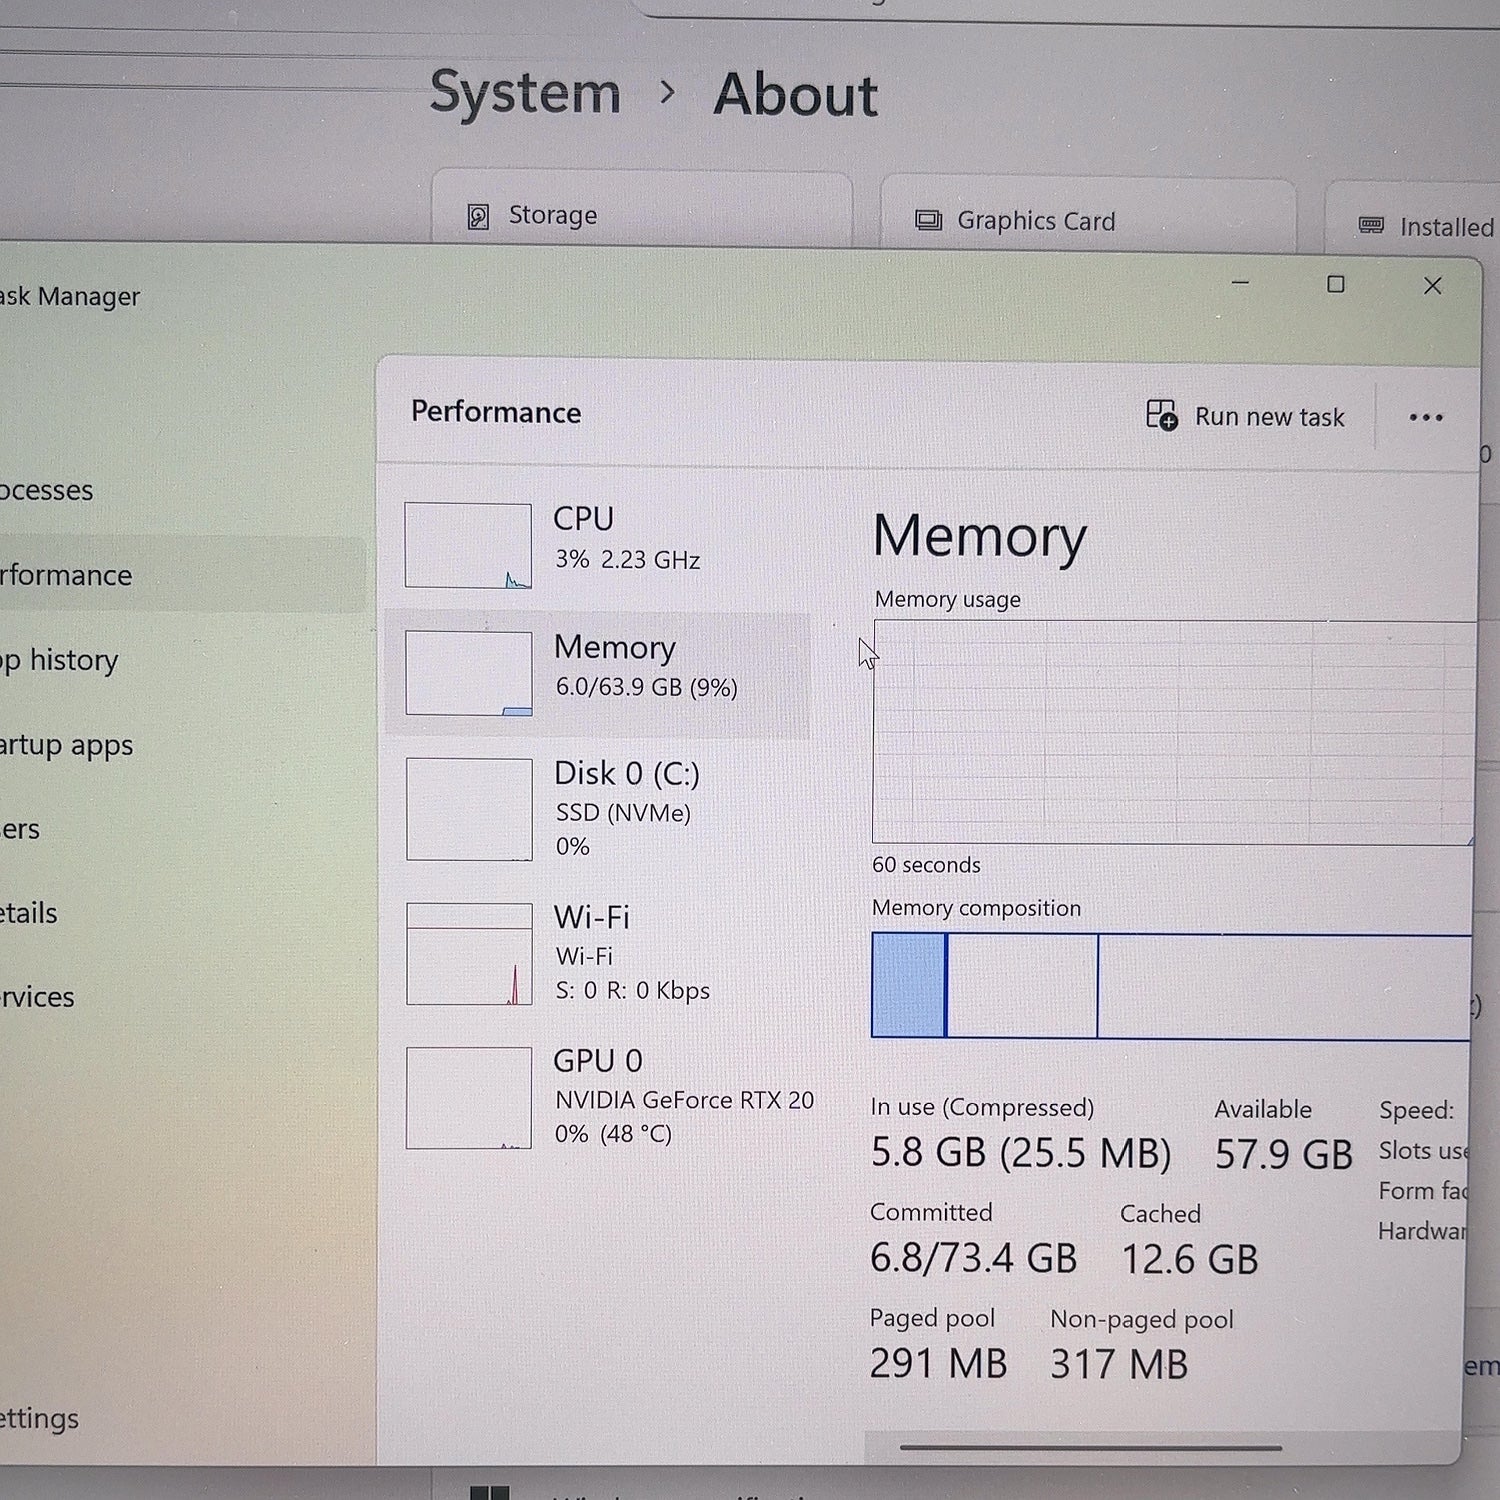Click the '12.6 GB' Cached value
The image size is (1500, 1500).
1189,1260
